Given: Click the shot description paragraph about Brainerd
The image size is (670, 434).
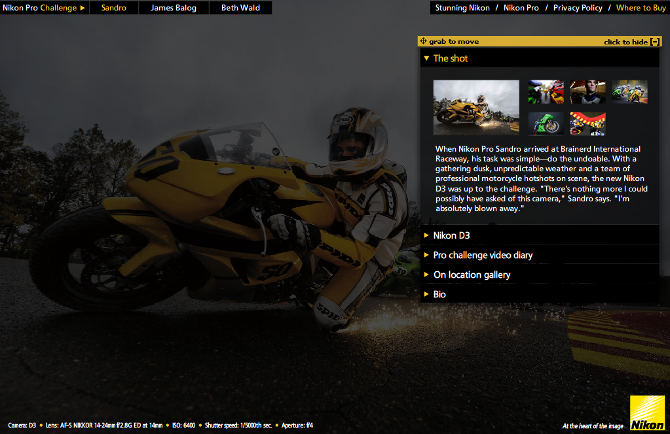Looking at the screenshot, I should click(x=541, y=179).
